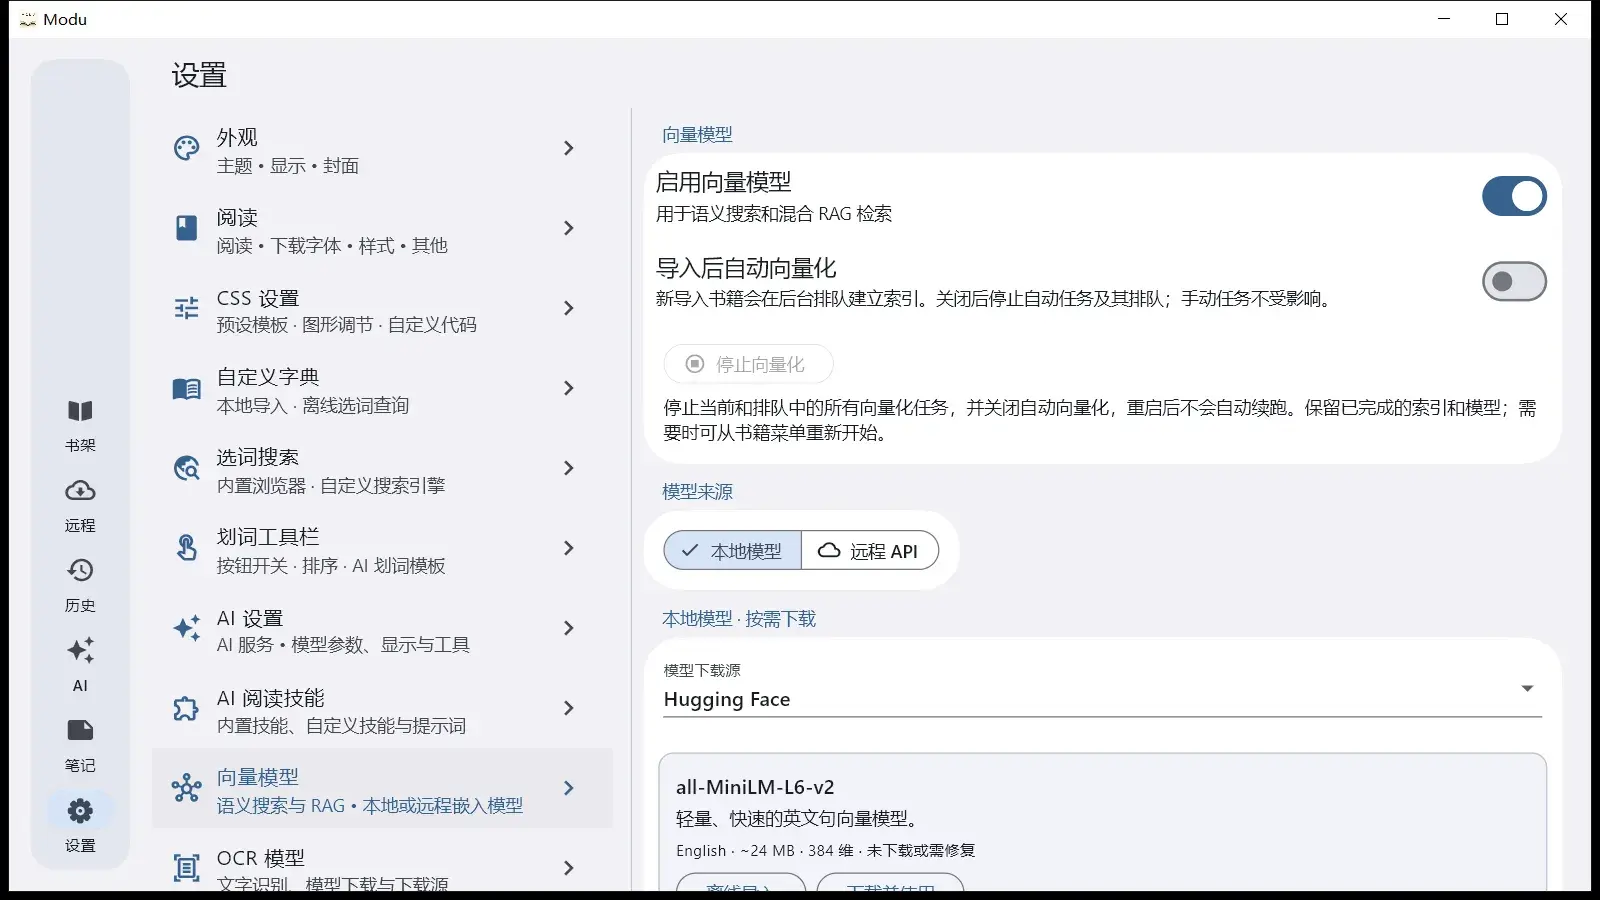Open the 外观 settings entry
This screenshot has width=1600, height=900.
pyautogui.click(x=382, y=148)
